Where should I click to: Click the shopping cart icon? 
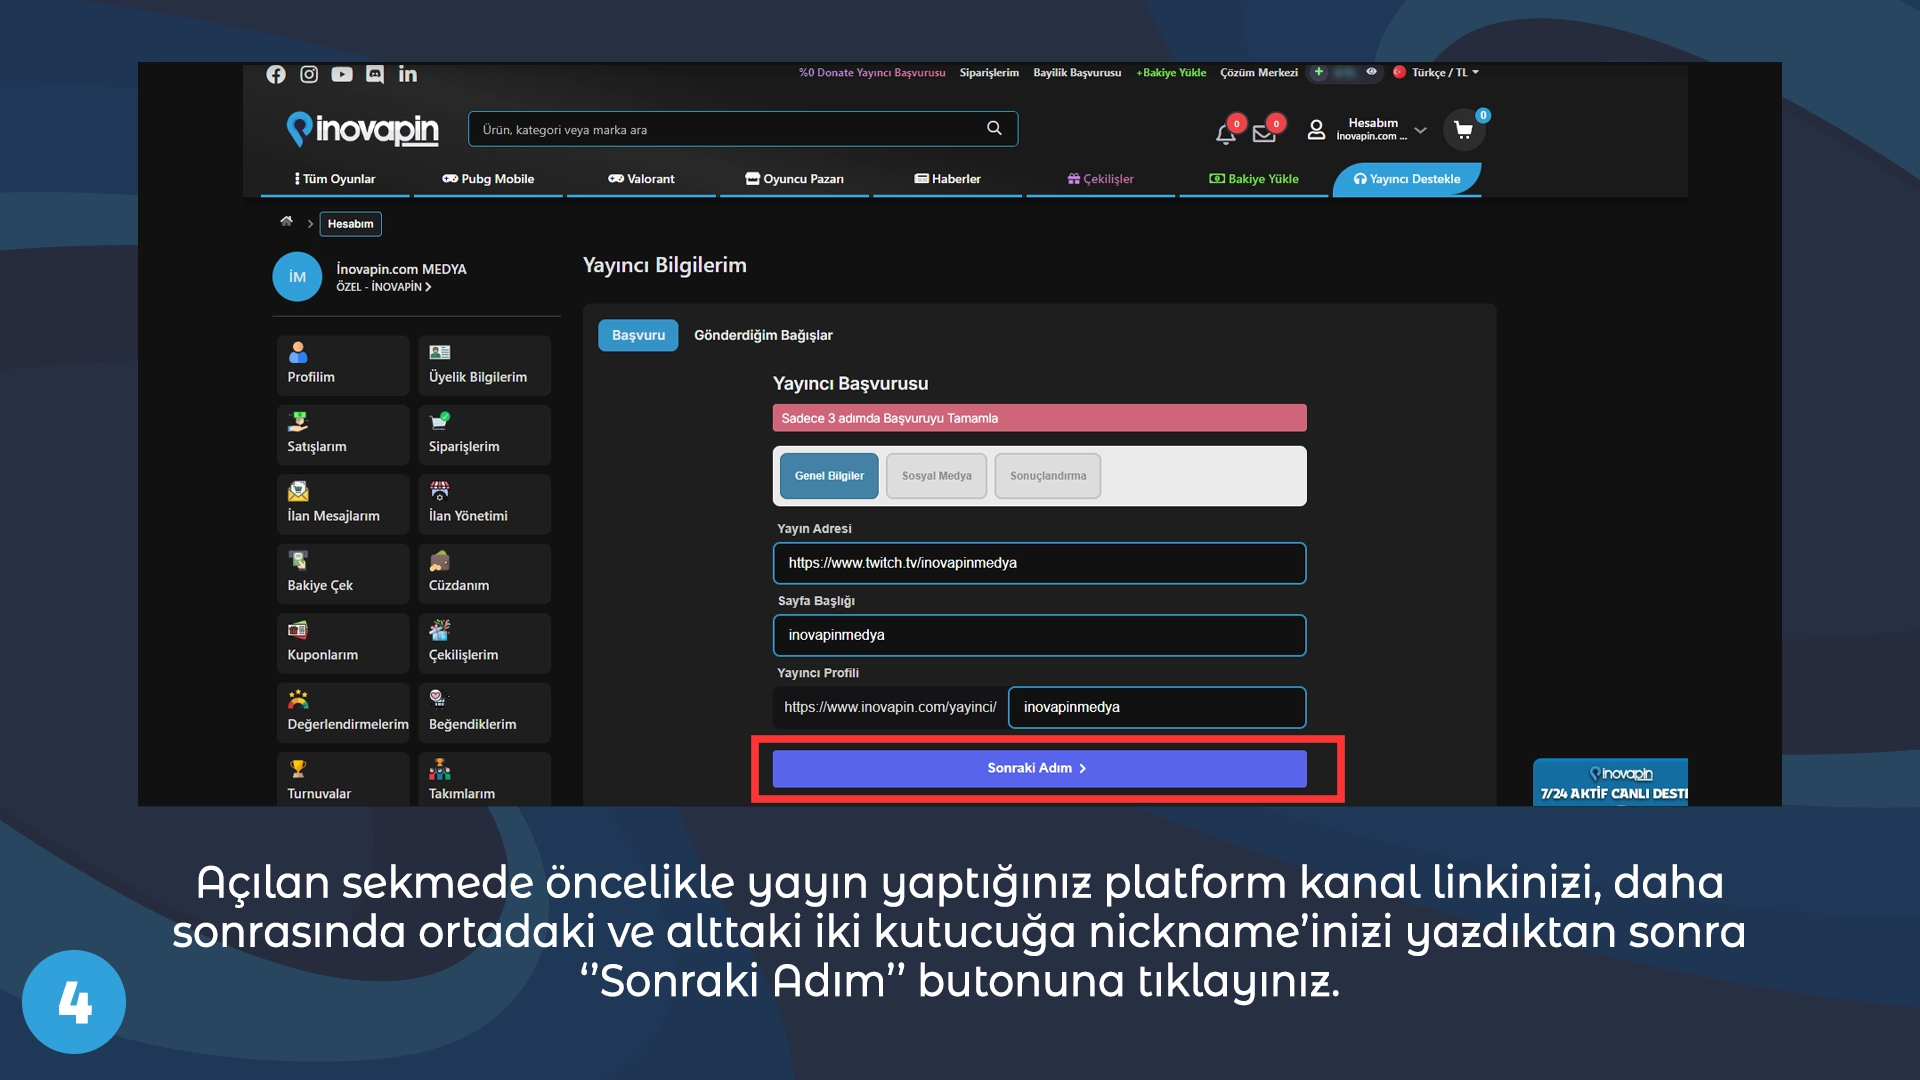[x=1463, y=129]
